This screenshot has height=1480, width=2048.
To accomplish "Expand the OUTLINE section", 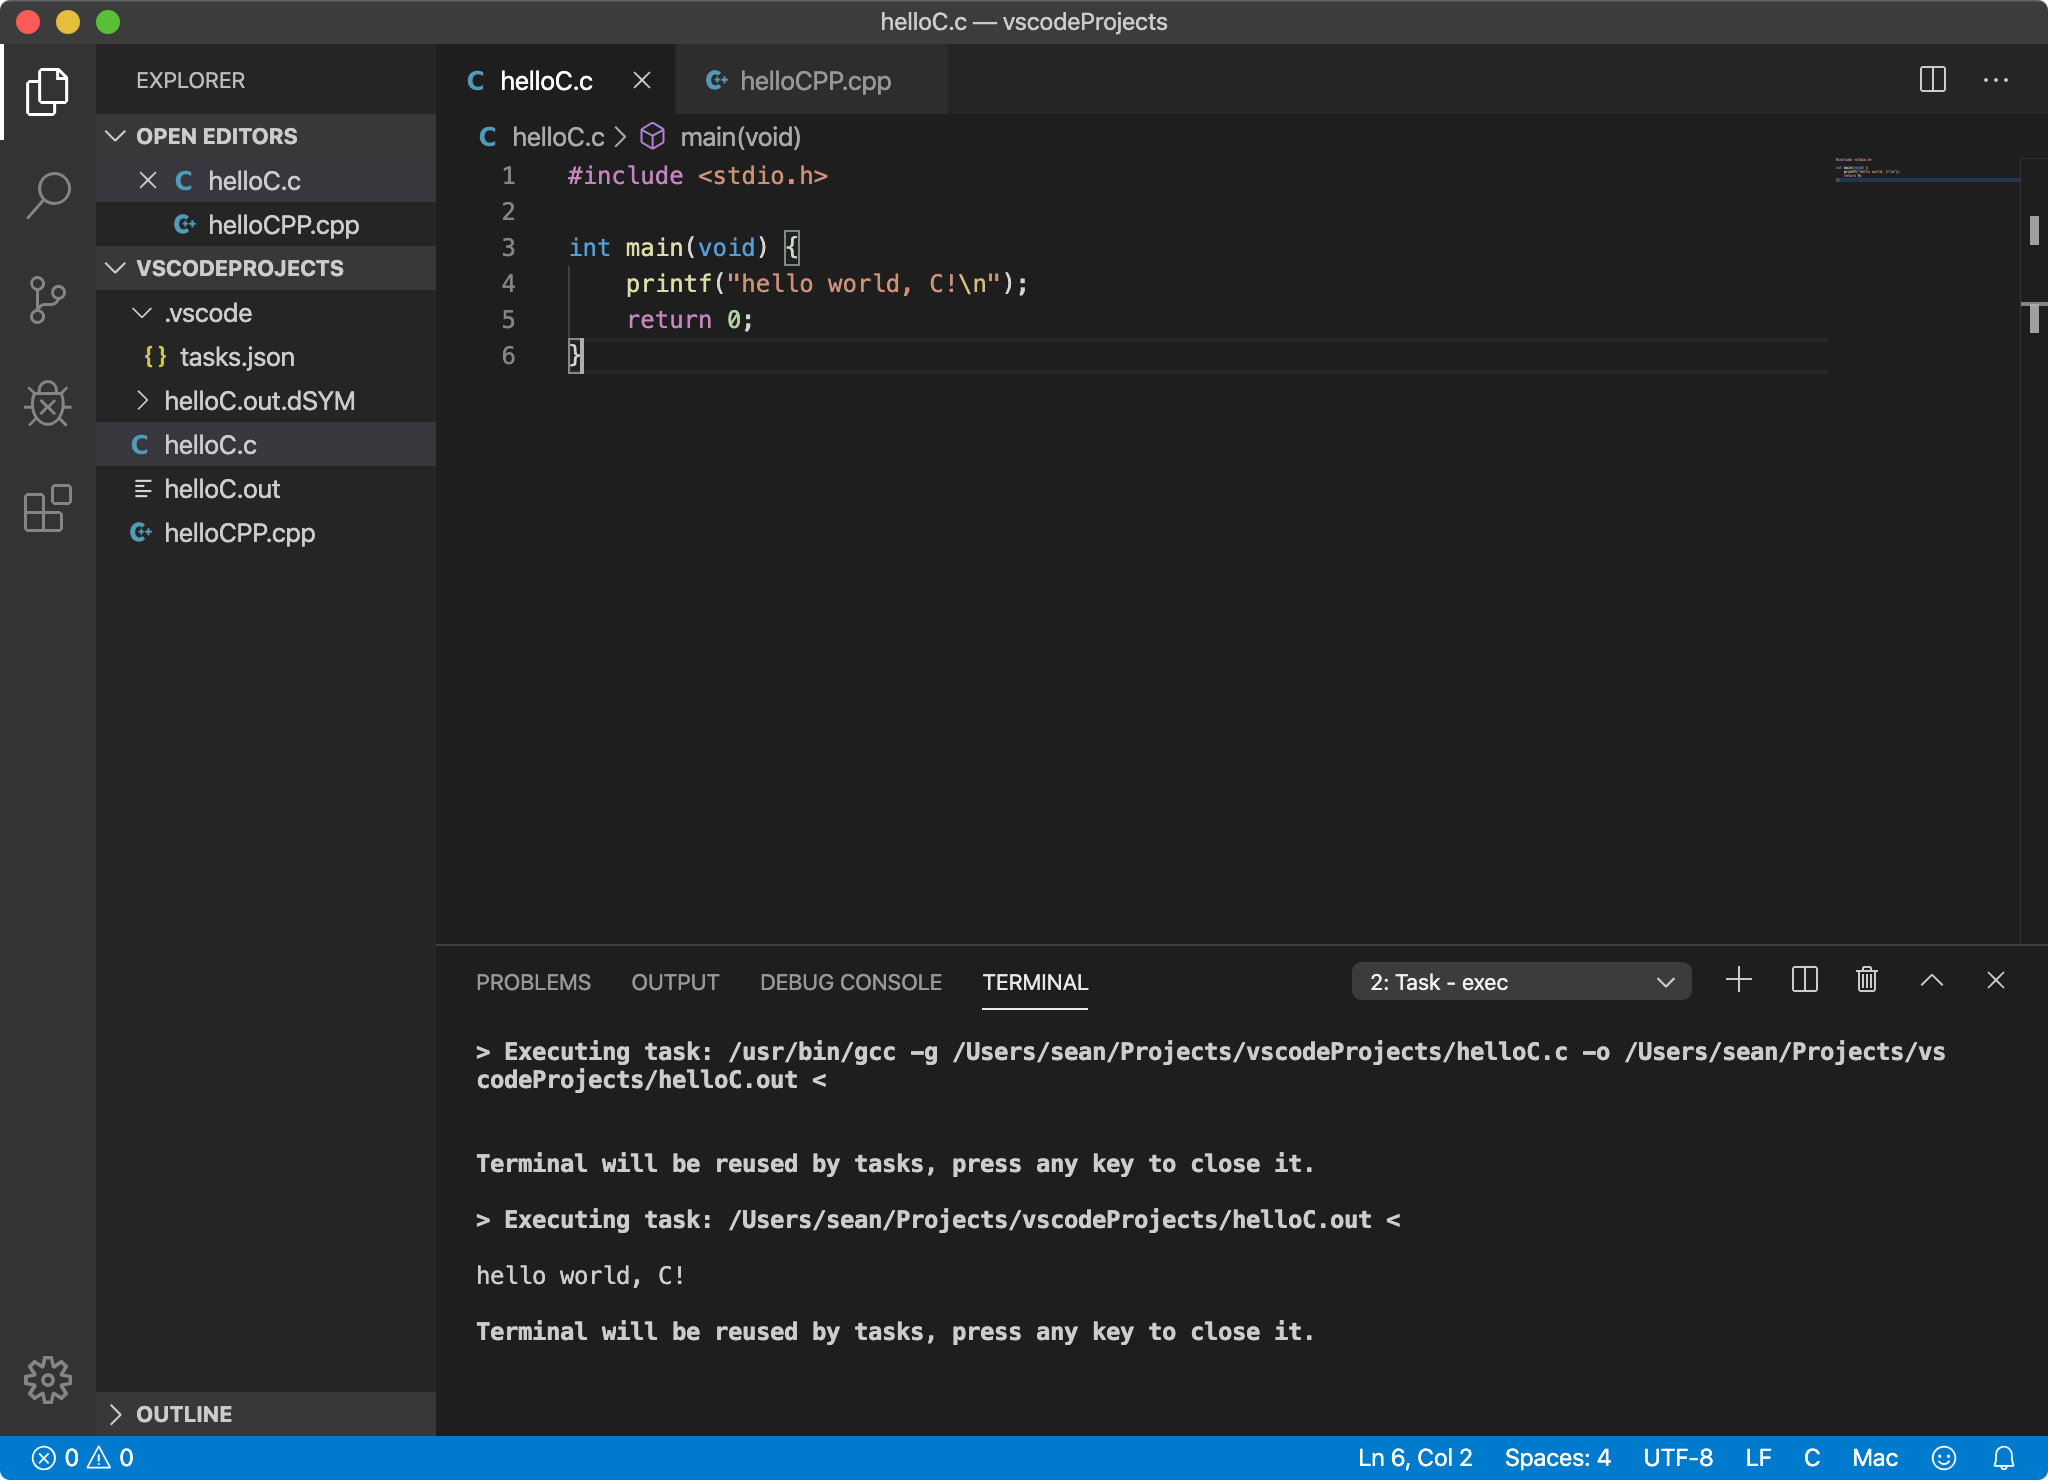I will 184,1414.
